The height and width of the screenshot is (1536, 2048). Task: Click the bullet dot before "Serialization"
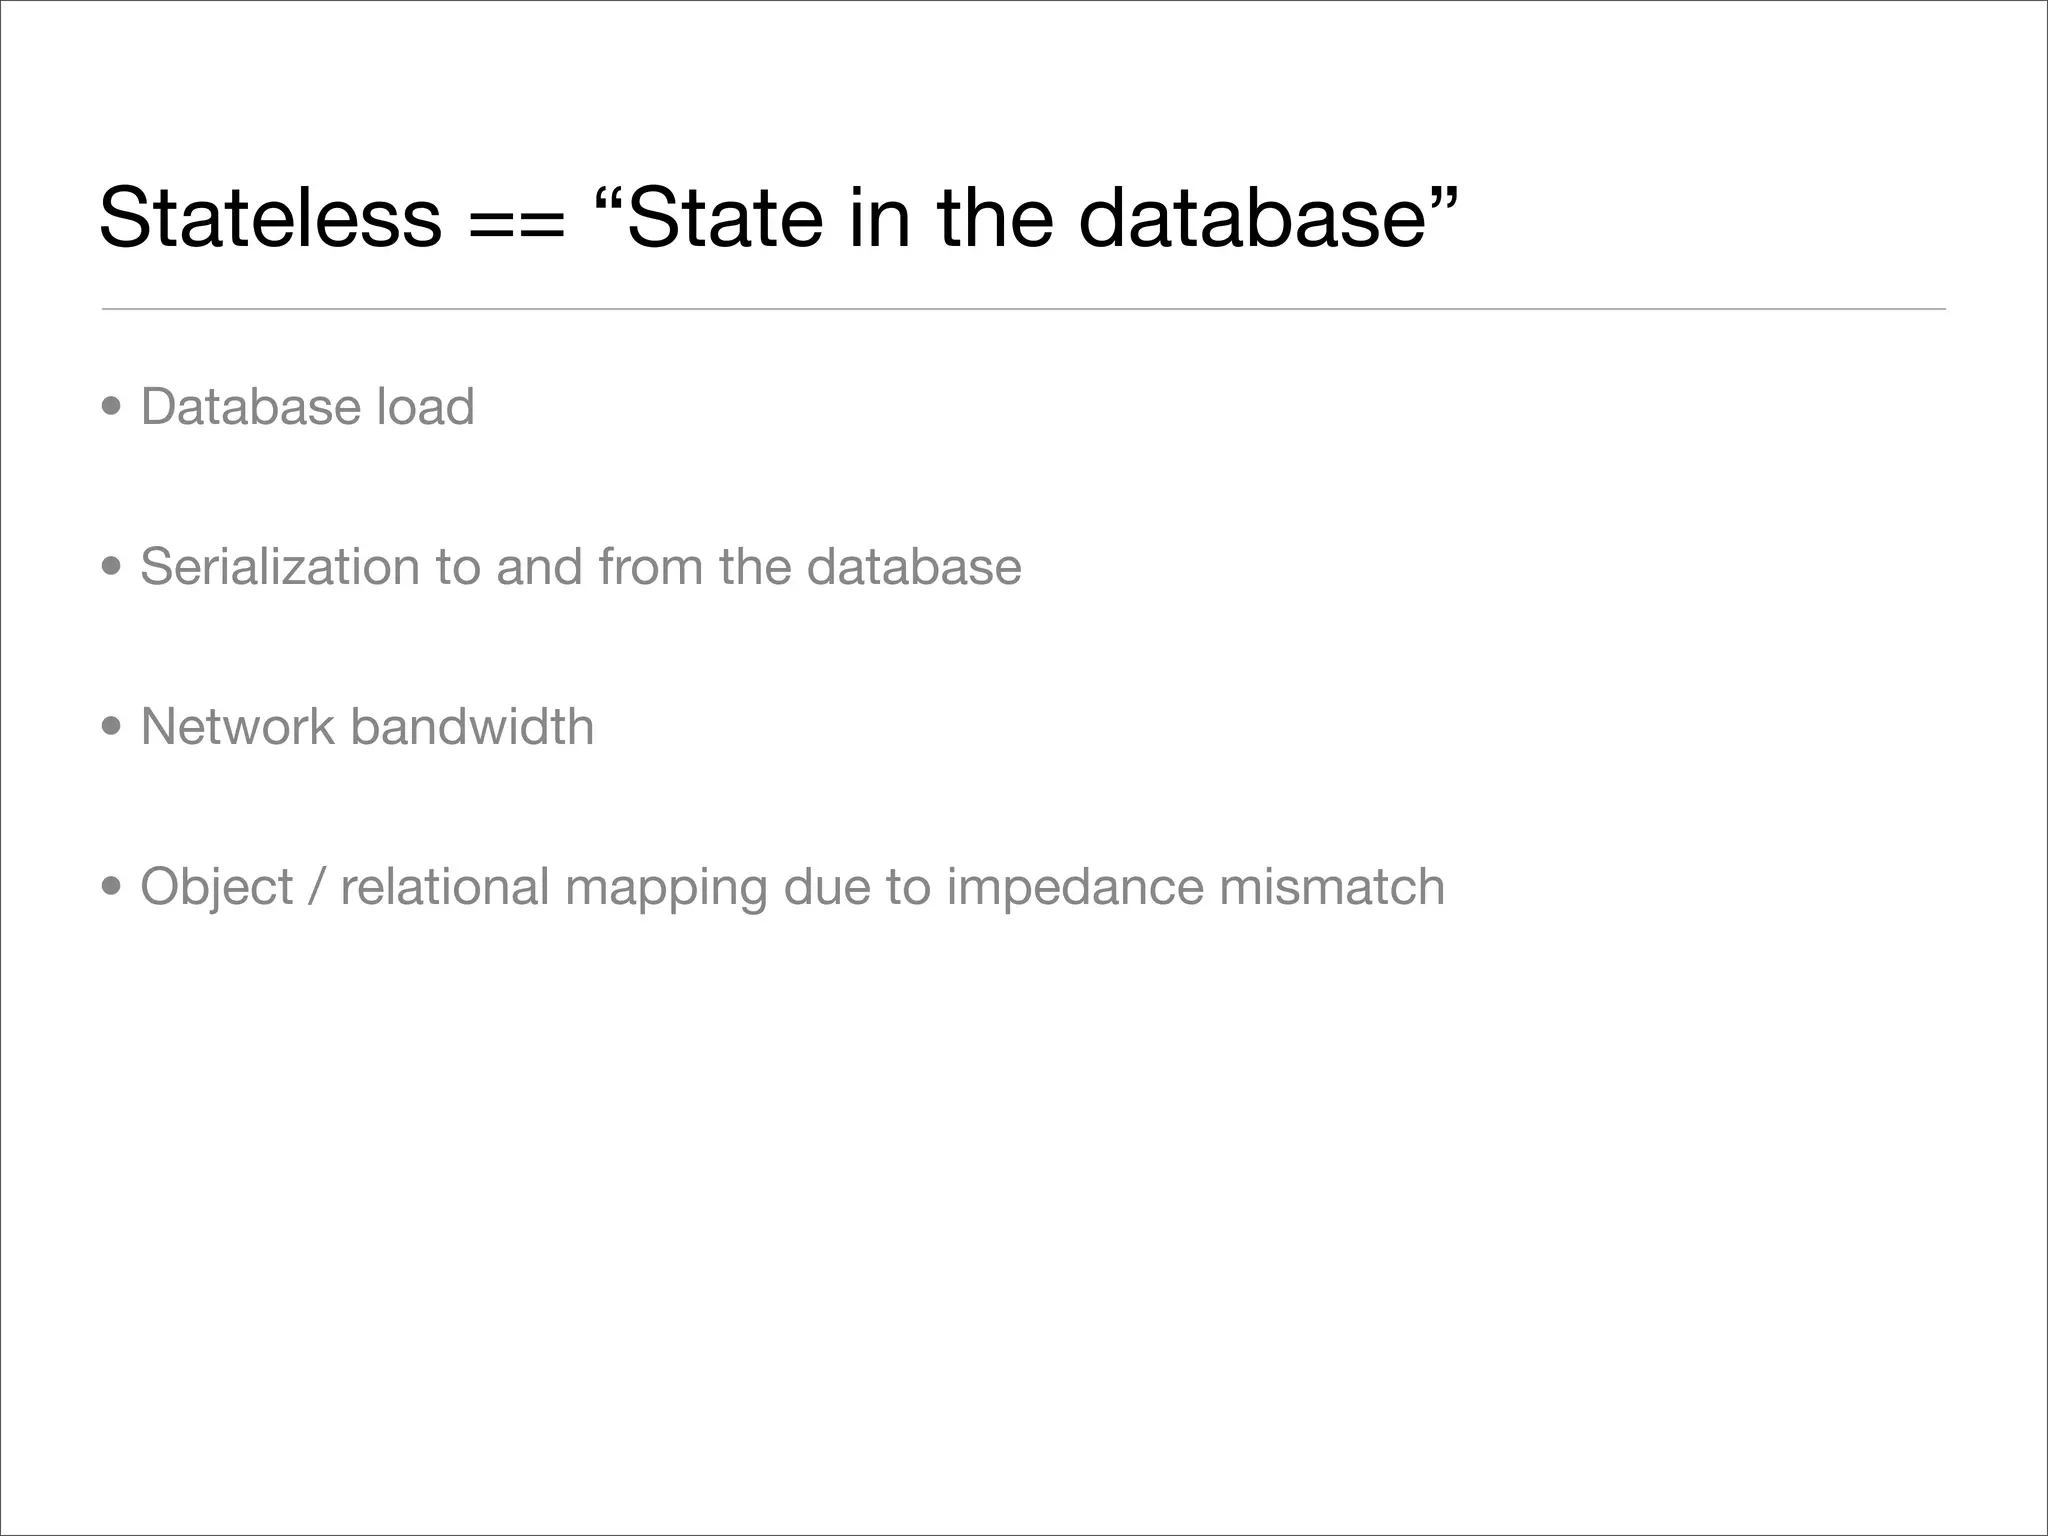tap(112, 567)
